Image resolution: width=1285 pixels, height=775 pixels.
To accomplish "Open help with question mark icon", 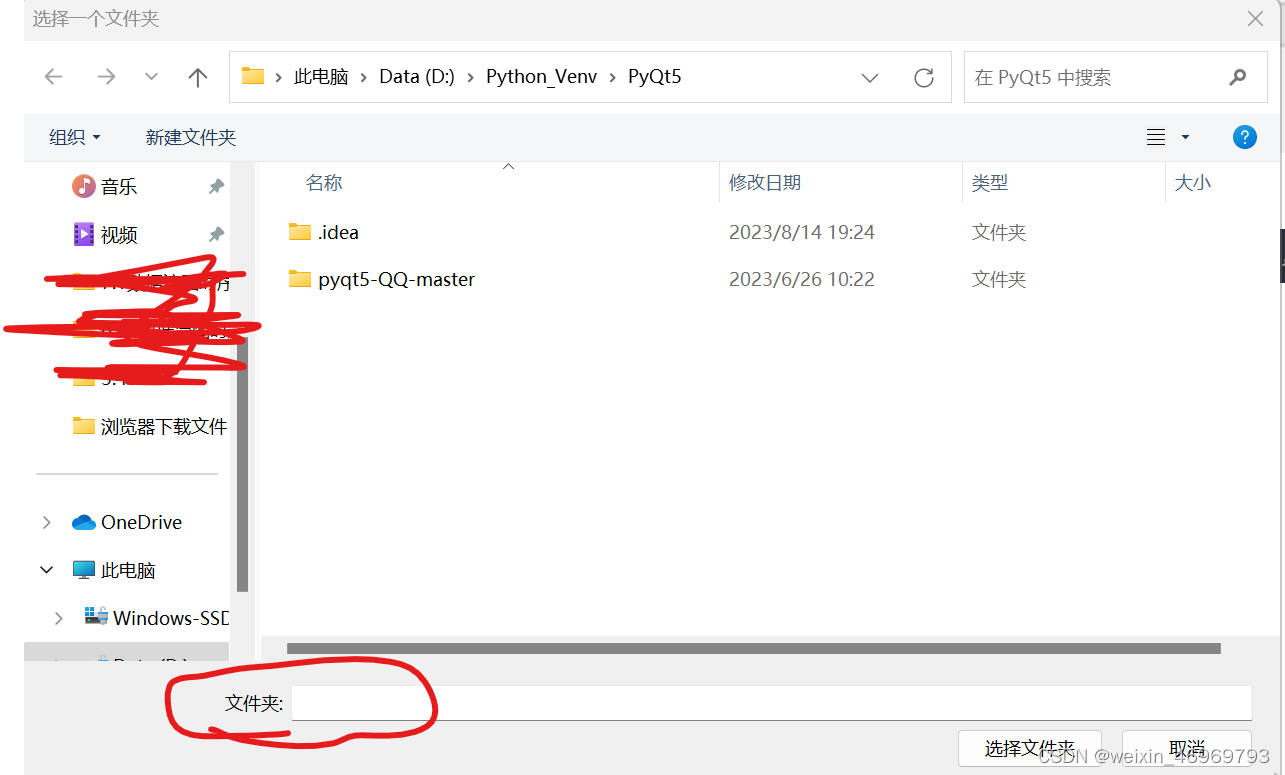I will click(x=1244, y=137).
